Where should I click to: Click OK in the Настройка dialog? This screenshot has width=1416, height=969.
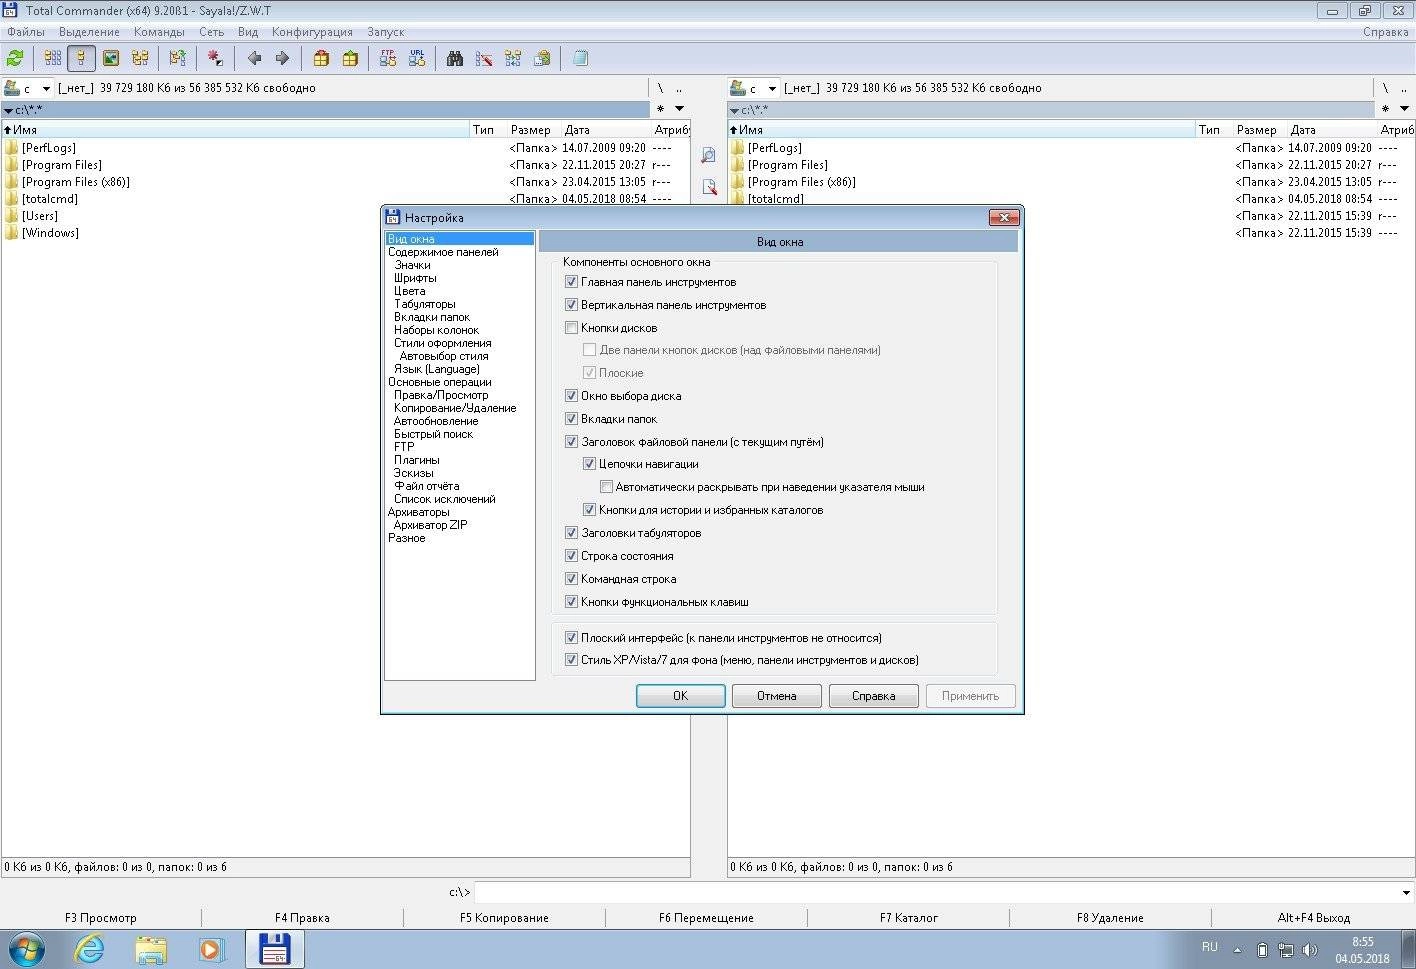pyautogui.click(x=681, y=696)
